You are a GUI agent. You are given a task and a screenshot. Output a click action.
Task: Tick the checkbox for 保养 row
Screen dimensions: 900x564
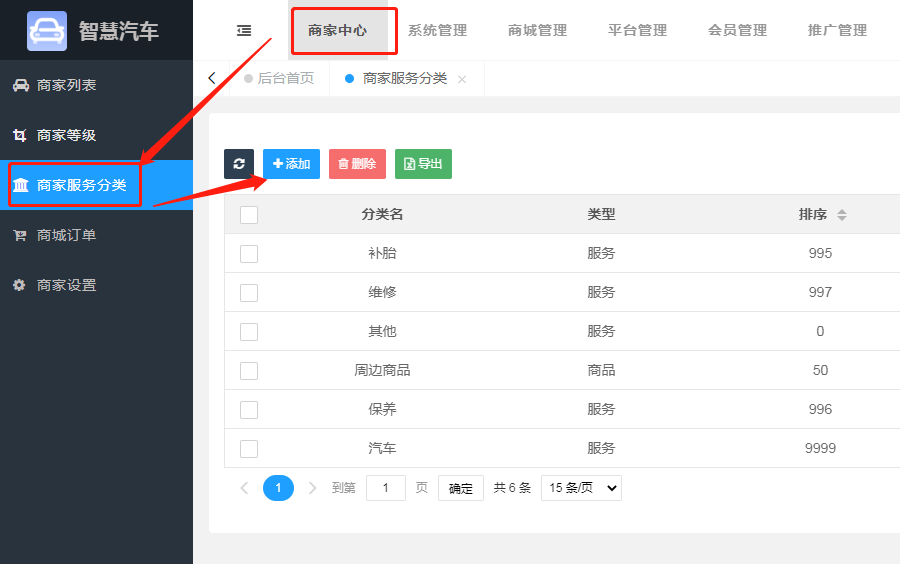pos(249,410)
